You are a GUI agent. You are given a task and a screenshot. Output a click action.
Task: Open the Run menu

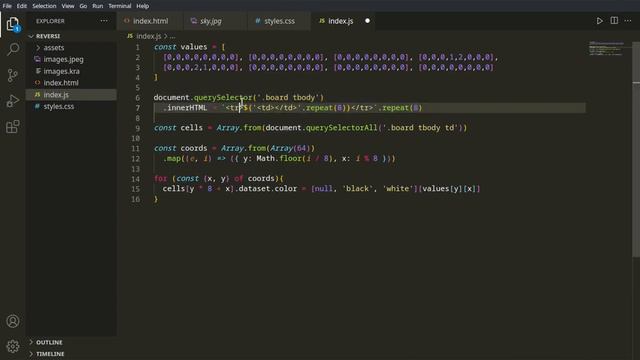tap(98, 6)
